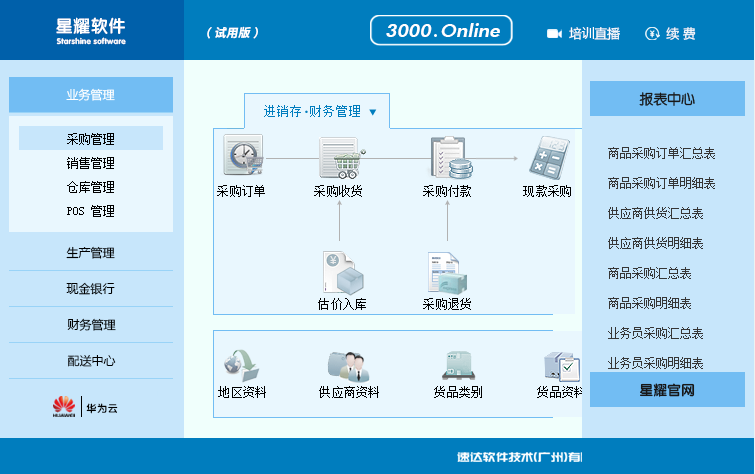The height and width of the screenshot is (474, 755).
Task: Open the 供应商供货汇总表 report
Action: pyautogui.click(x=655, y=213)
